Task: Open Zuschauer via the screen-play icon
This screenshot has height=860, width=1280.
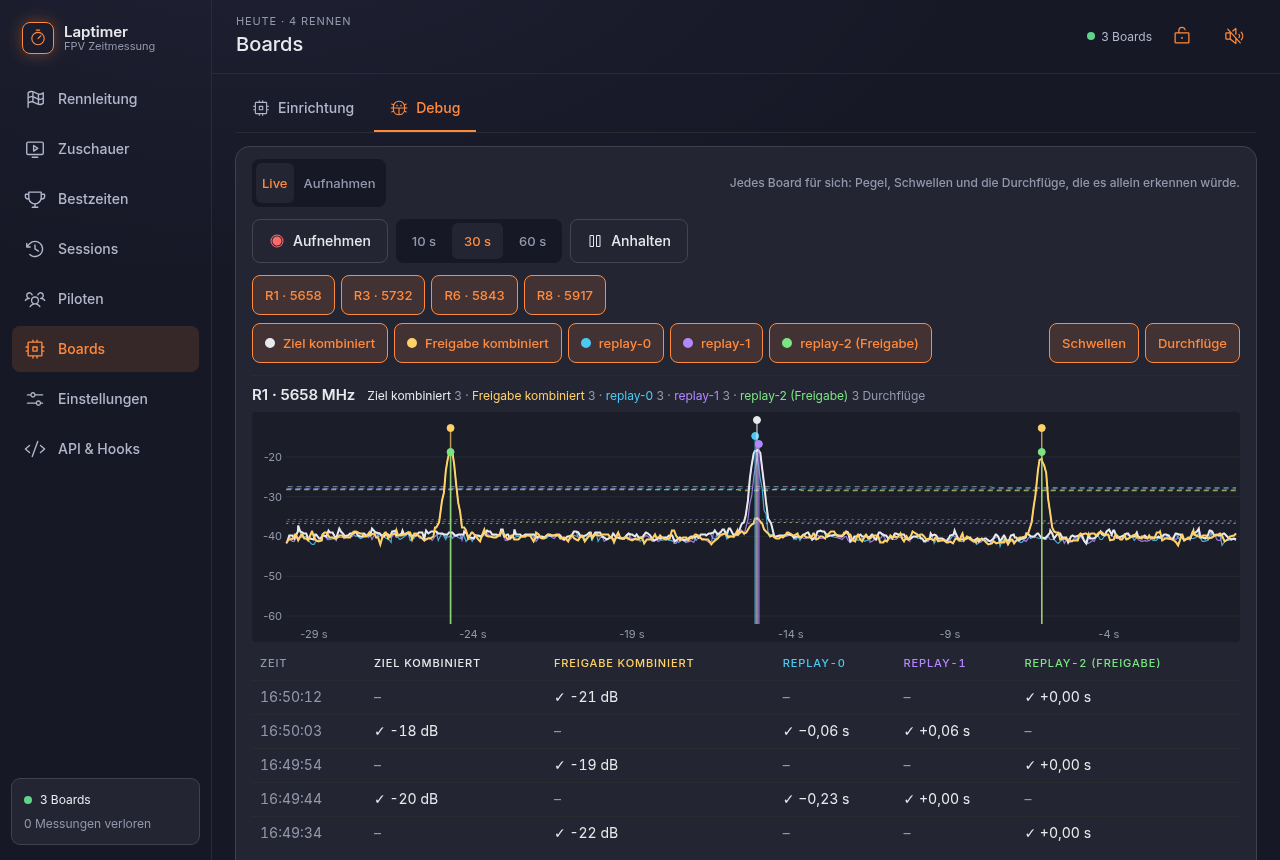Action: coord(35,149)
